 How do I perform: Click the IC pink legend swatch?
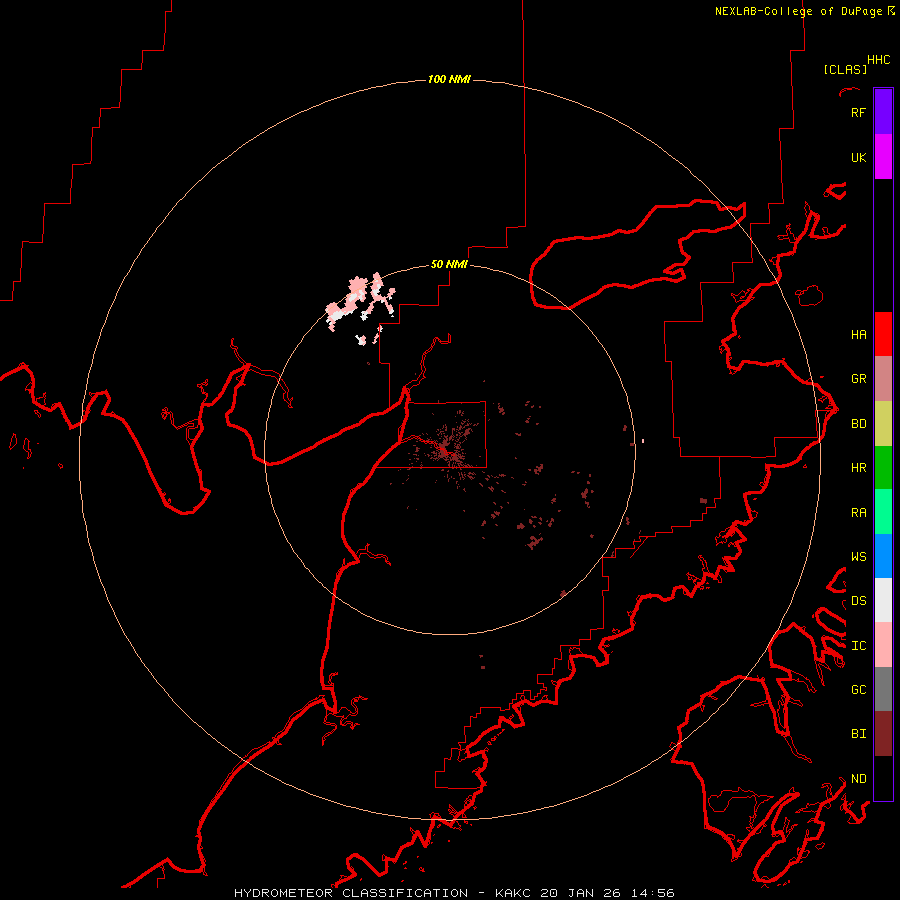883,645
